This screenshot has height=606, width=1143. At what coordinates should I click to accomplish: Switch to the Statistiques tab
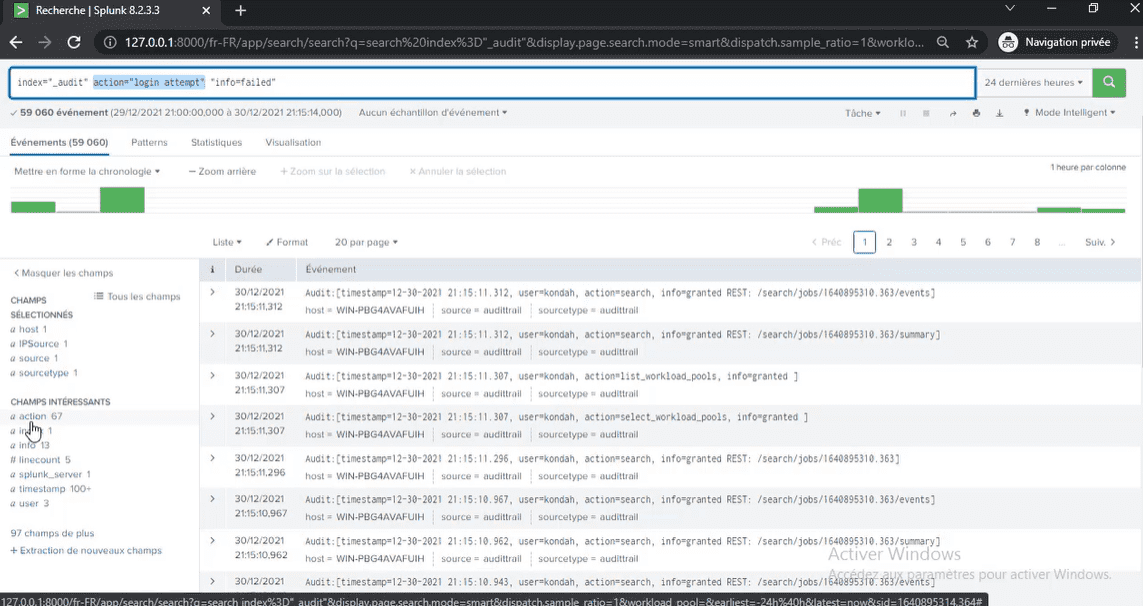pos(216,142)
